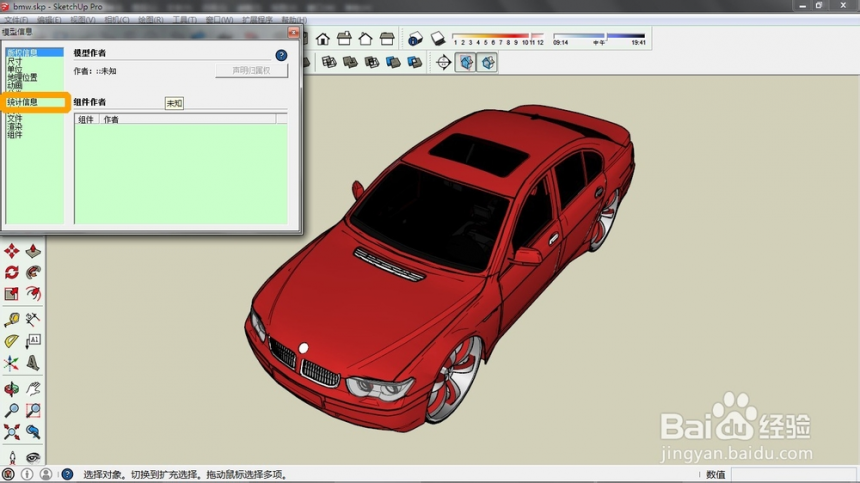Click the credits info status bar icon
This screenshot has height=483, width=860.
(27, 474)
